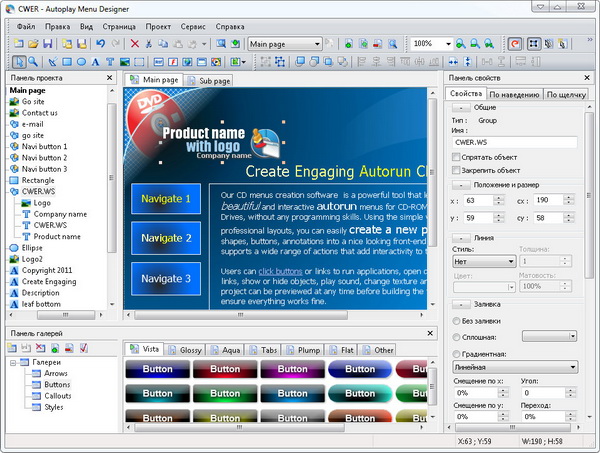
Task: Toggle the rotate mode button with red arrow
Action: tap(515, 44)
